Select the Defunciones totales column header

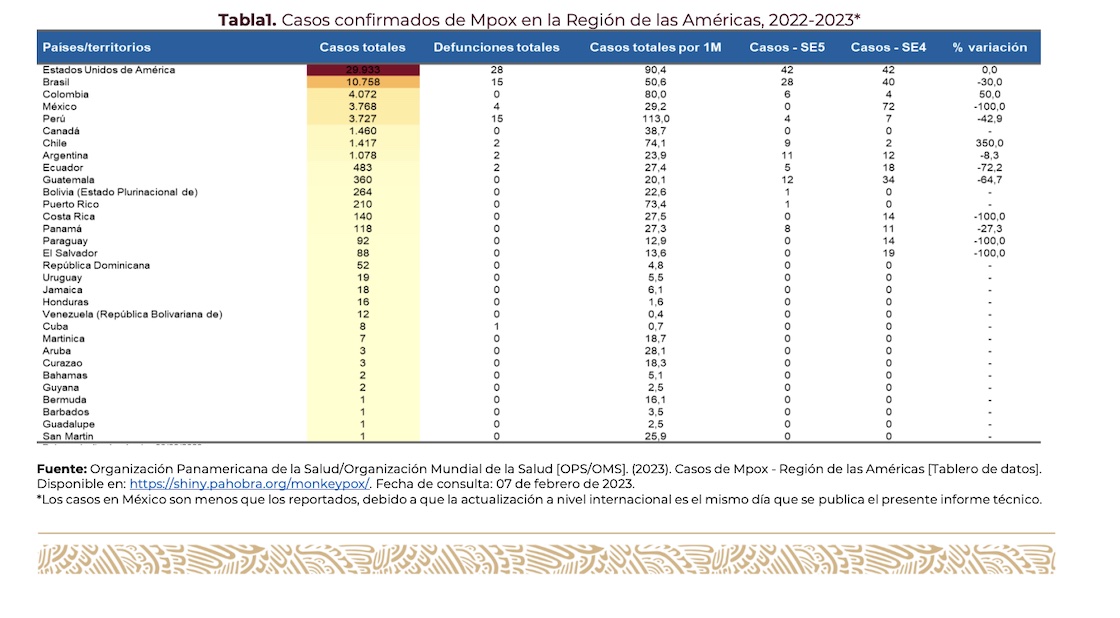point(496,47)
